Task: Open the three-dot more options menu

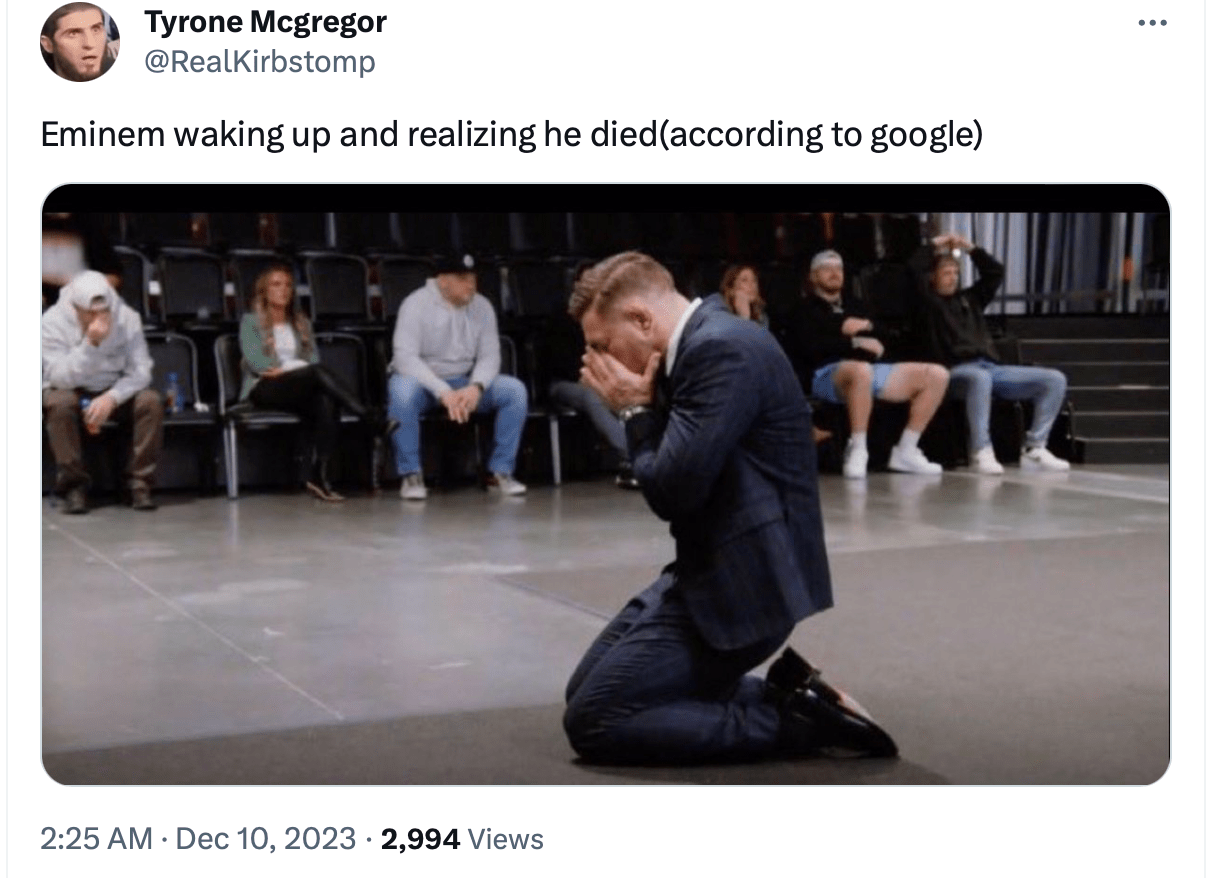Action: (x=1153, y=22)
